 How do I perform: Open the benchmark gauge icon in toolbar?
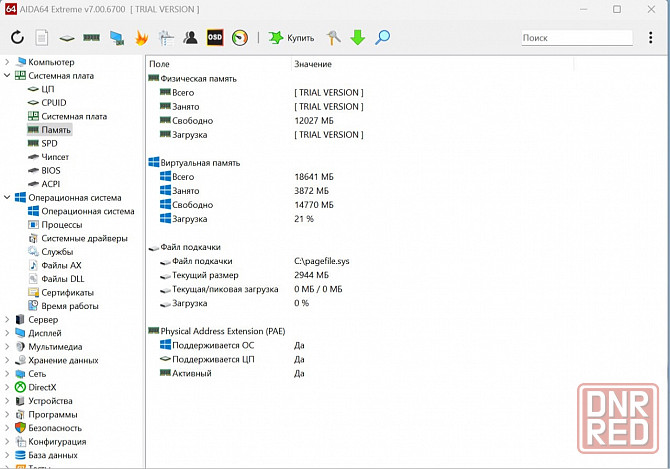tap(239, 38)
